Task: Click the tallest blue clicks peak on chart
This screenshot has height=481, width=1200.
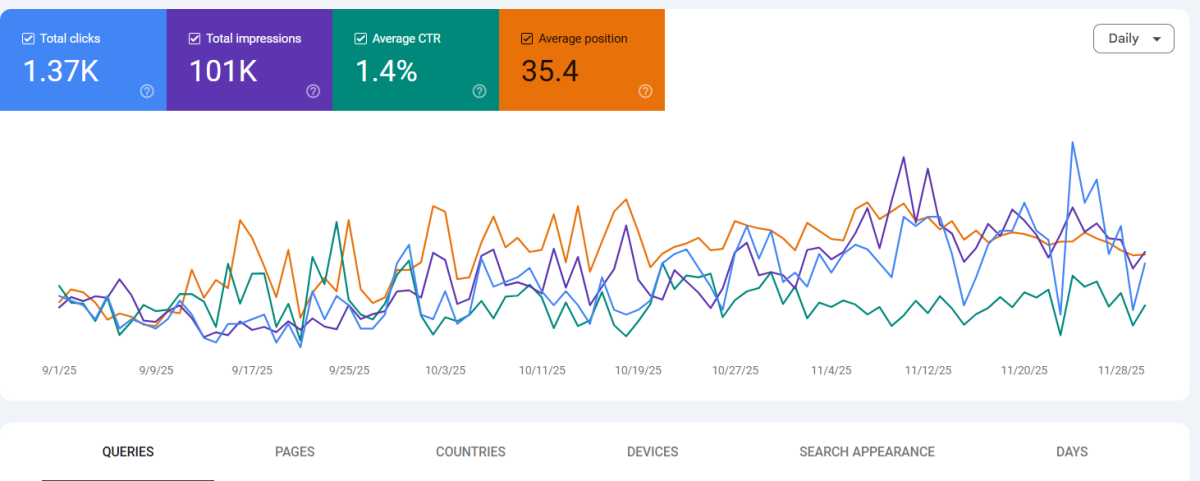Action: (1073, 143)
